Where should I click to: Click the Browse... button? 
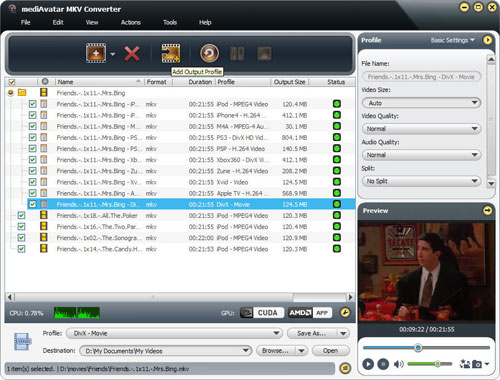(x=275, y=351)
